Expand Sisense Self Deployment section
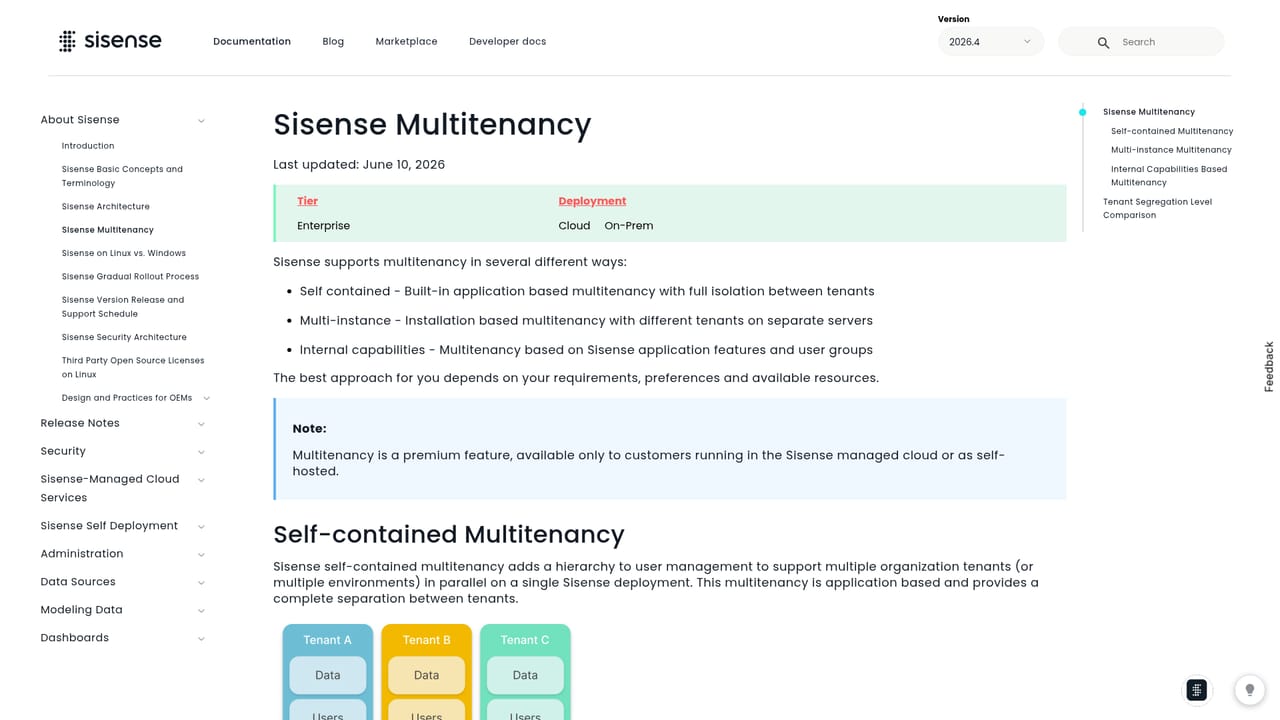 pyautogui.click(x=201, y=527)
